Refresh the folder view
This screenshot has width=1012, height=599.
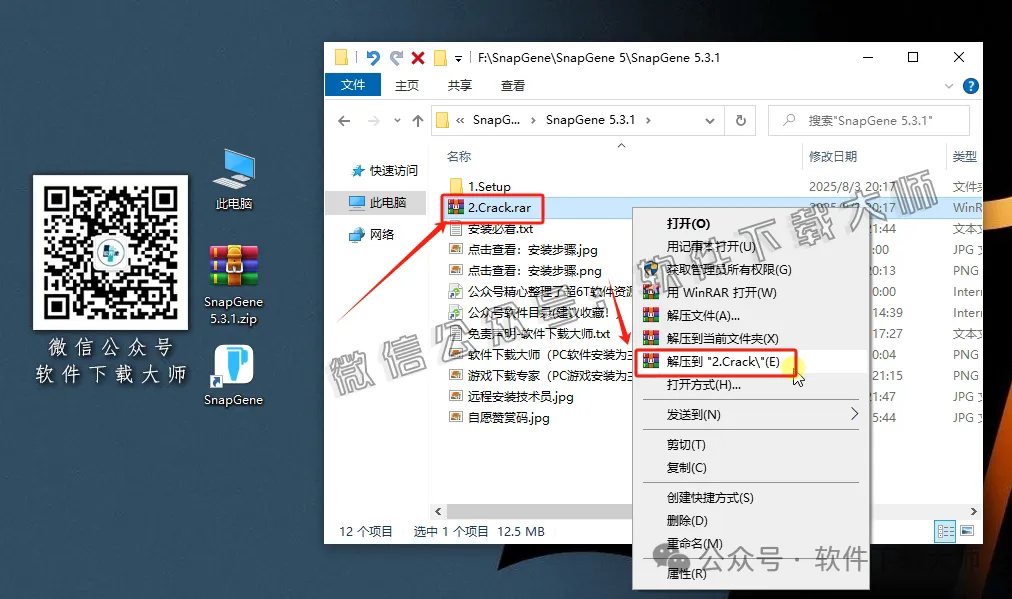tap(739, 119)
